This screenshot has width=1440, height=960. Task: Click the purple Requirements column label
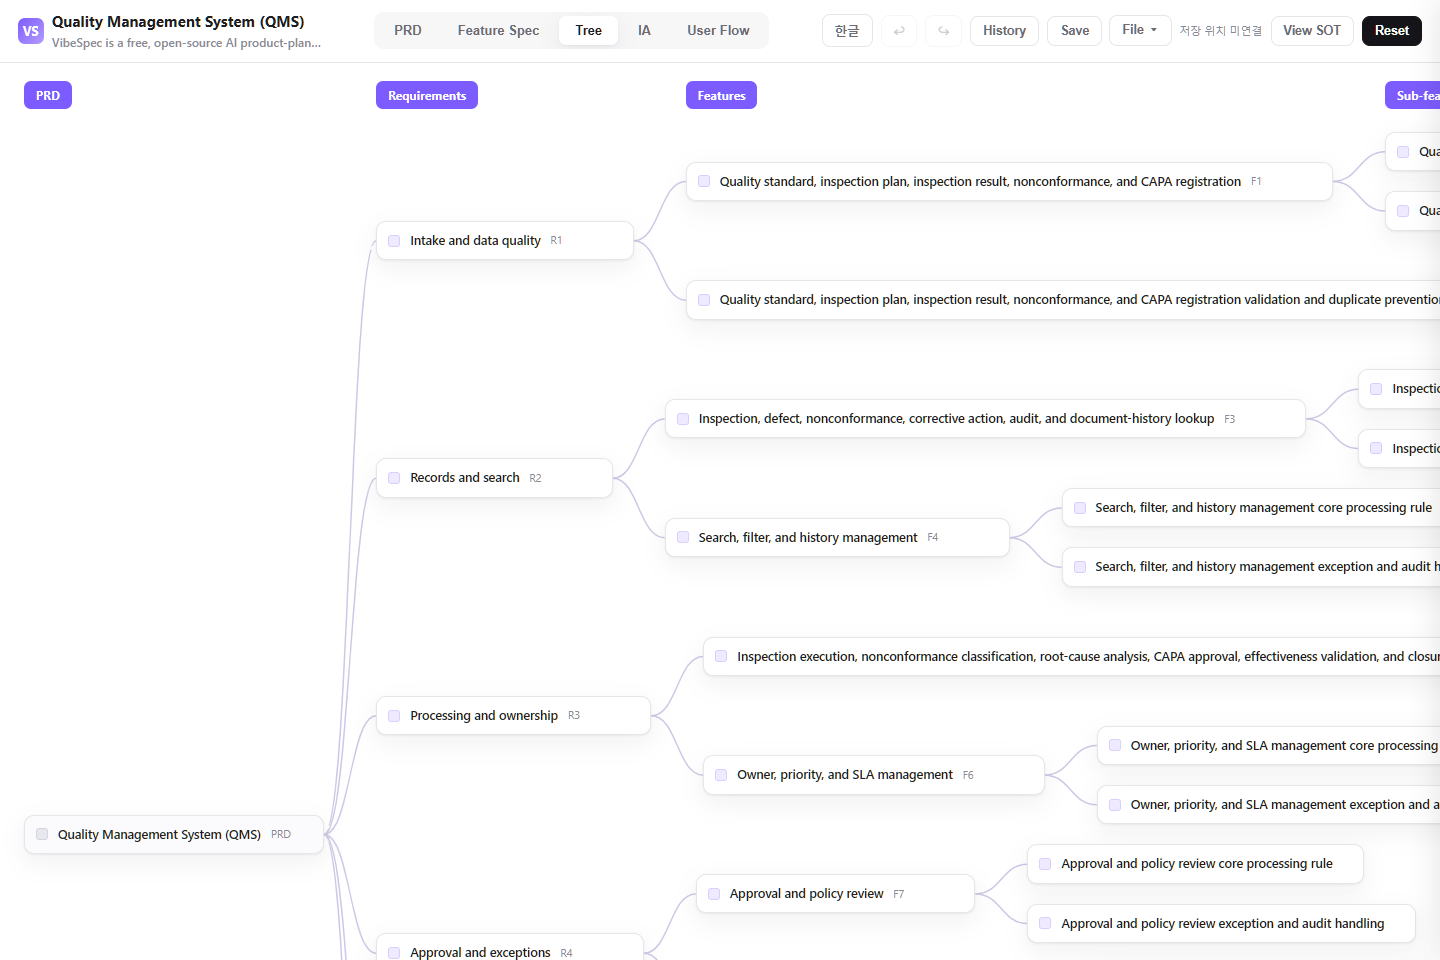click(x=427, y=95)
